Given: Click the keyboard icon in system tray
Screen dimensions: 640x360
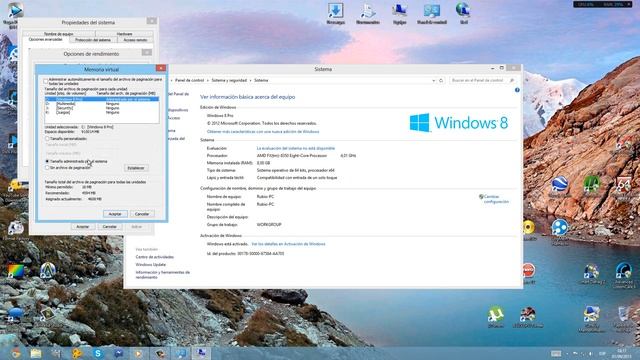Looking at the screenshot, I should 556,353.
